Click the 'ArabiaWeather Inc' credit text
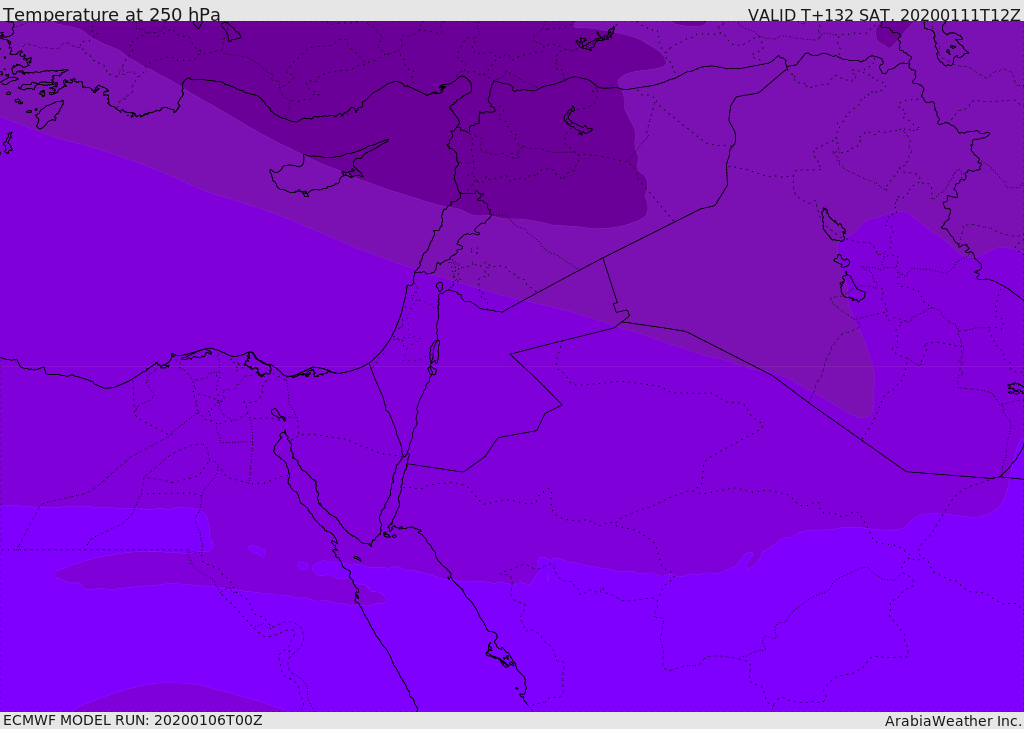The width and height of the screenshot is (1024, 729). (x=953, y=721)
